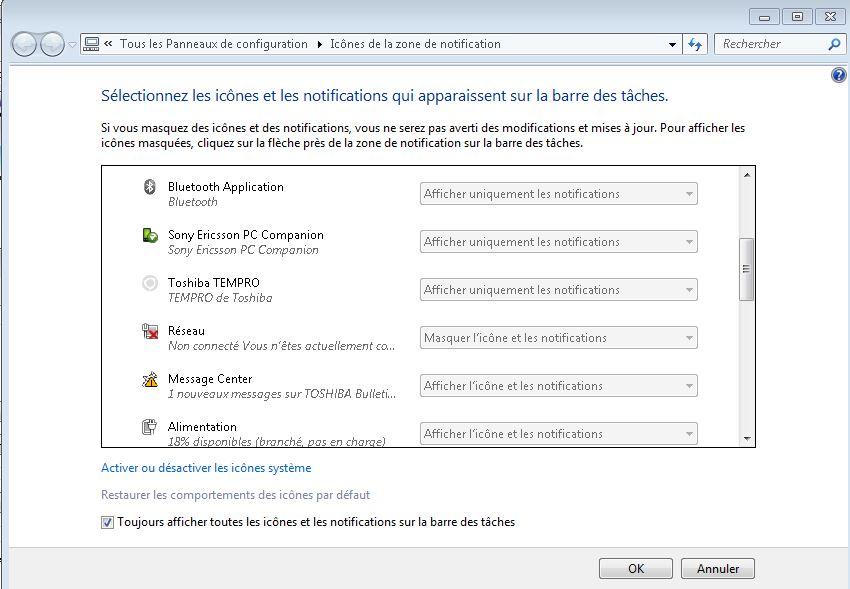This screenshot has height=589, width=850.
Task: Open Toshiba TEMPRO behavior dropdown
Action: (x=558, y=290)
